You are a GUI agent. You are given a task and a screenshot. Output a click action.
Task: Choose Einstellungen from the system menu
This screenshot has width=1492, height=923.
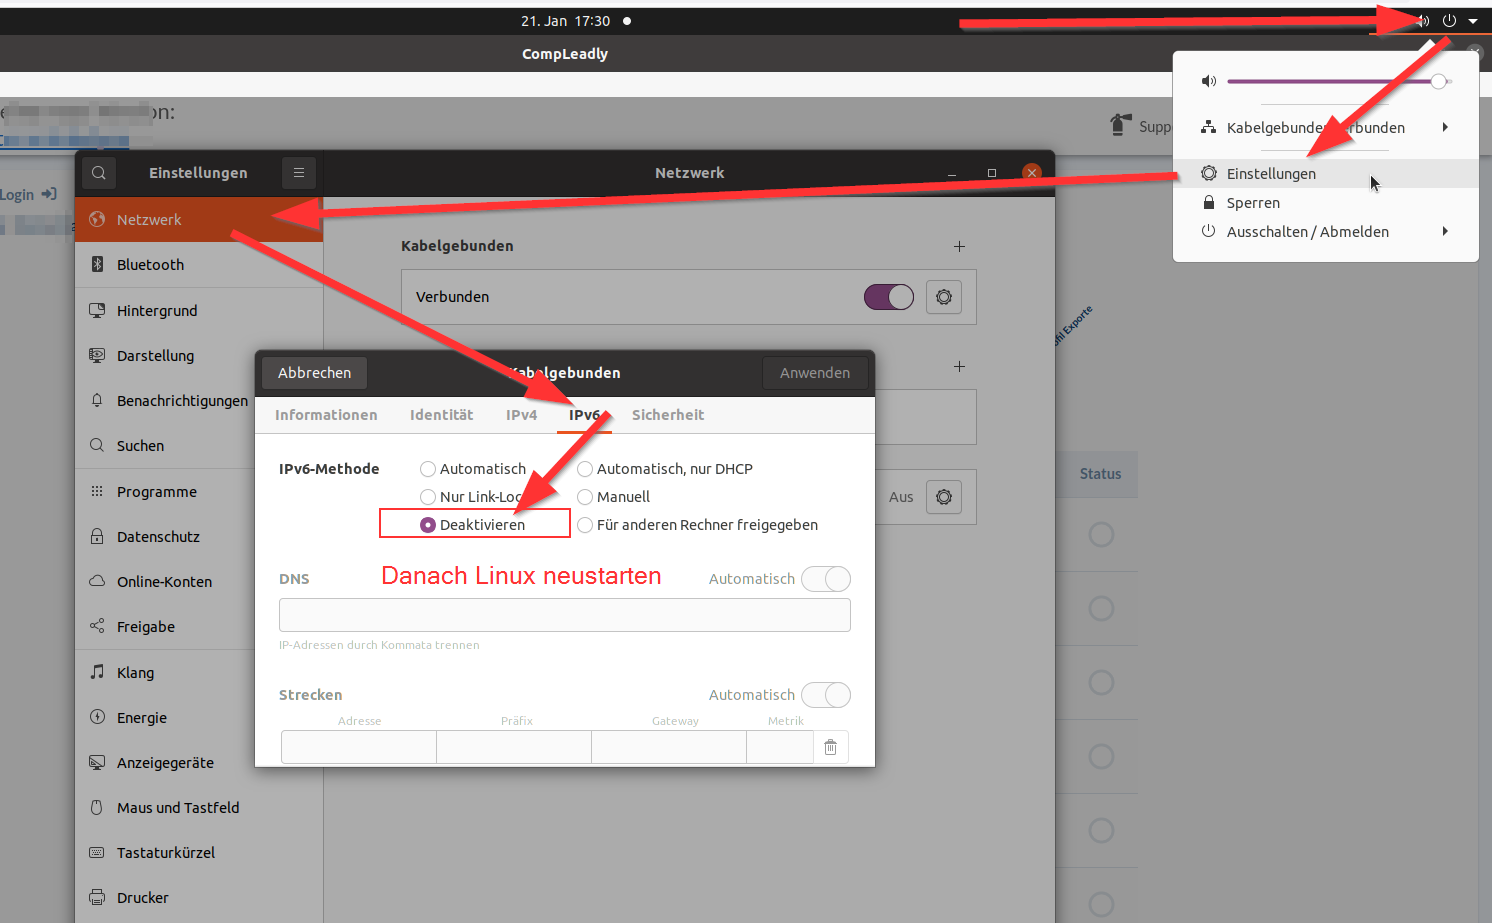(x=1271, y=174)
